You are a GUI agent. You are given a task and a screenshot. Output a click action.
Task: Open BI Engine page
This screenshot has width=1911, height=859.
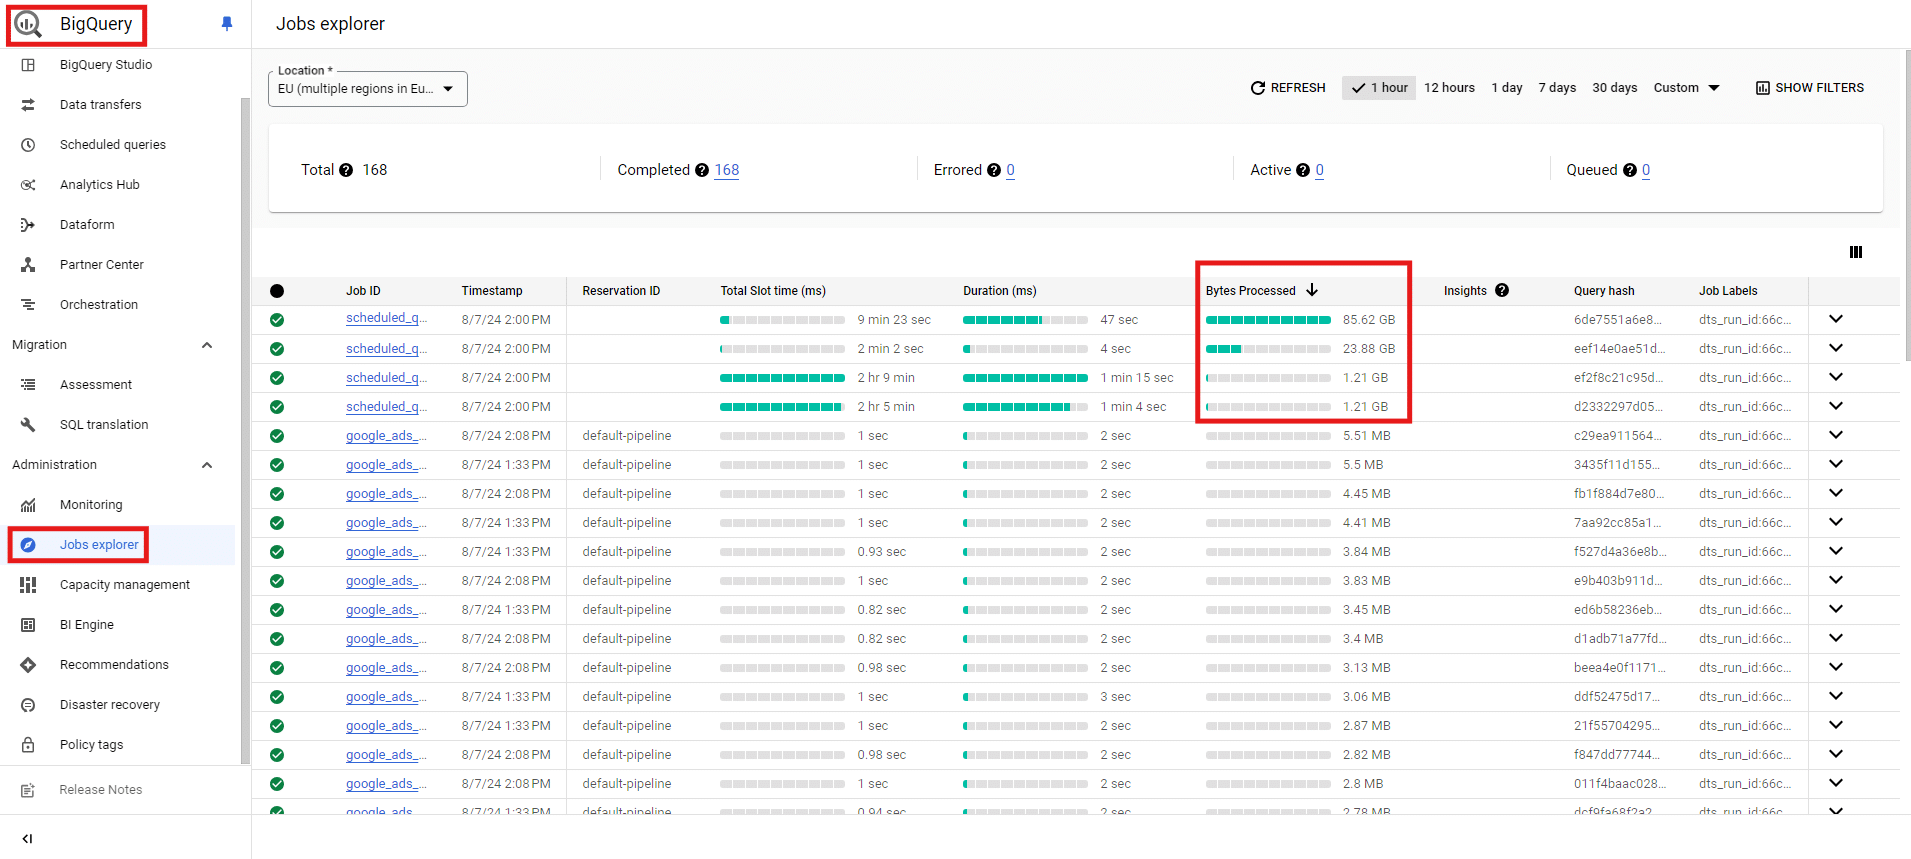pyautogui.click(x=86, y=625)
